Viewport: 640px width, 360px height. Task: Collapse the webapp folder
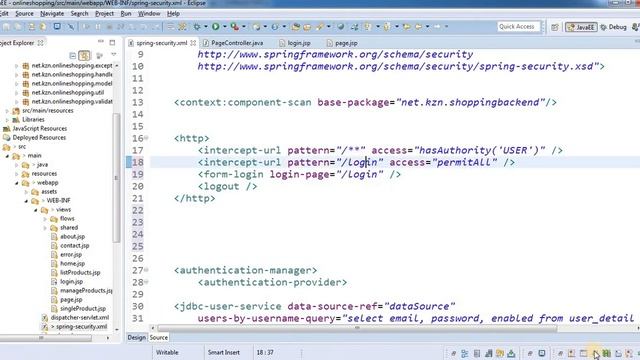tap(17, 183)
